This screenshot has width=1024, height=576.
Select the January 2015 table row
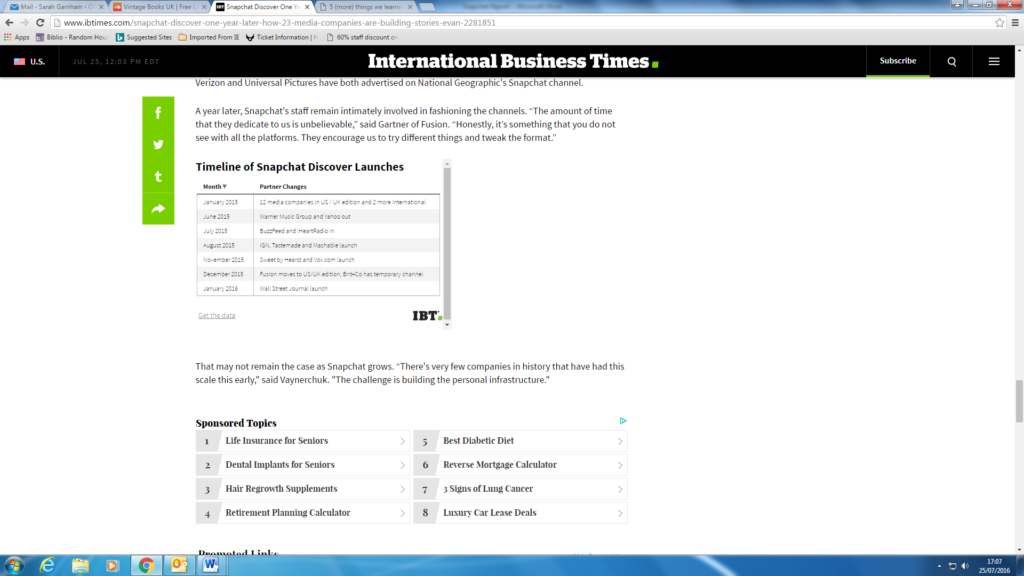(318, 202)
